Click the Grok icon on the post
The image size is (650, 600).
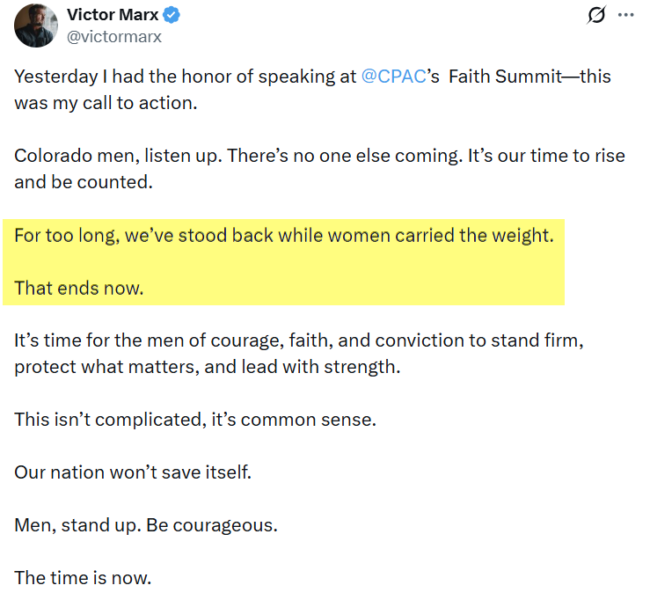(x=597, y=16)
